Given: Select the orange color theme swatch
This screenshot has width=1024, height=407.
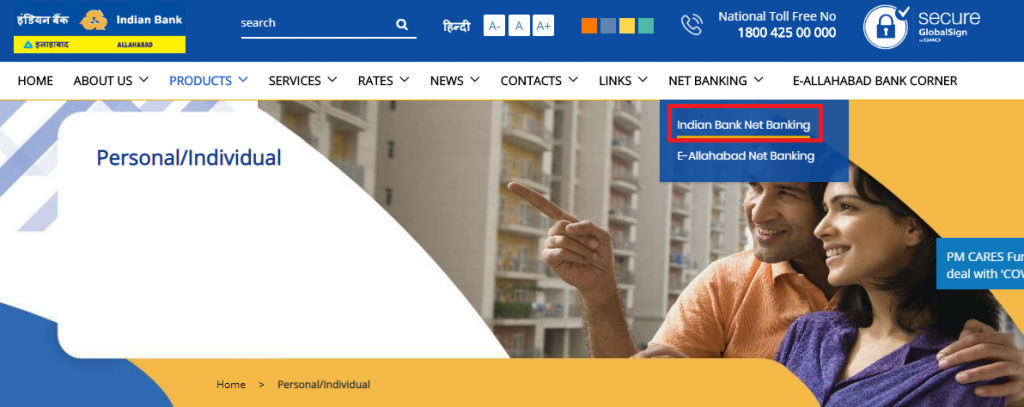Looking at the screenshot, I should tap(589, 25).
